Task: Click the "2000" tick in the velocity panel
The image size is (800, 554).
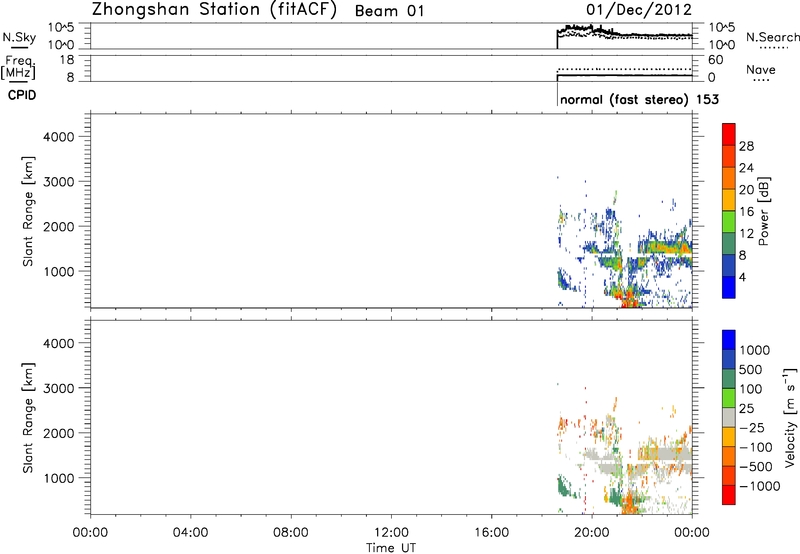Action: (x=58, y=433)
